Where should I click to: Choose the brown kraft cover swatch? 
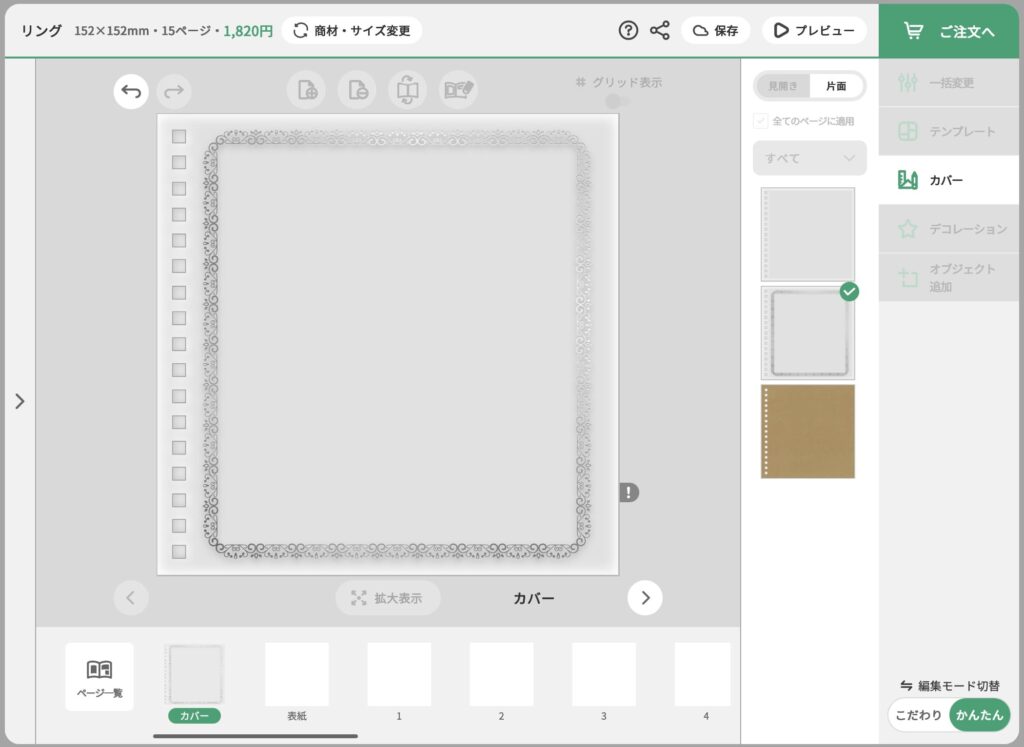[x=807, y=431]
